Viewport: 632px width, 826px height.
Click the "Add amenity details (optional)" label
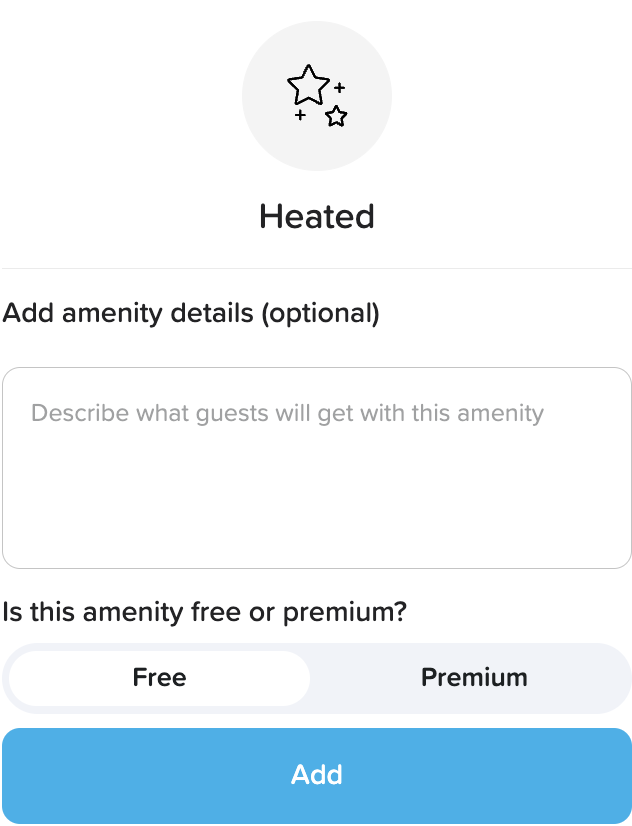[191, 313]
